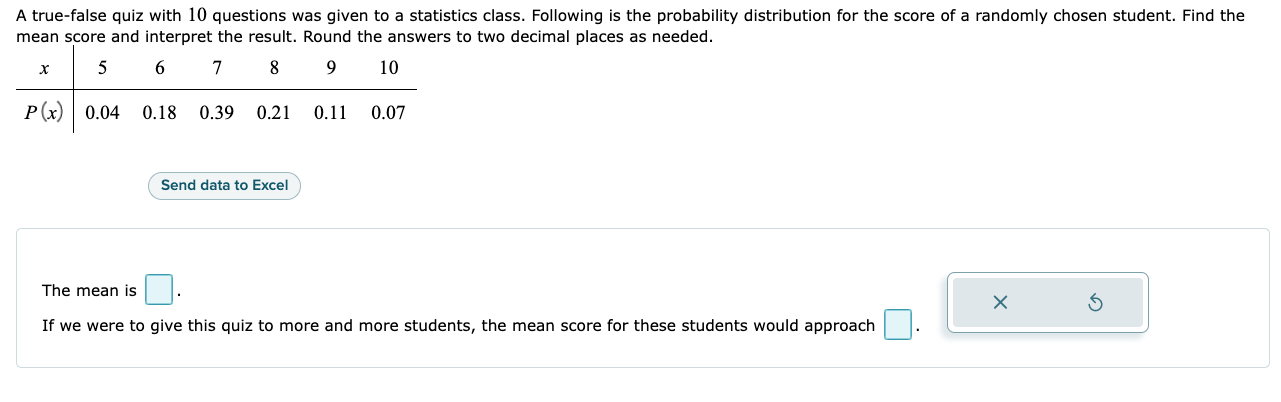Select the x header cell in the table
Image resolution: width=1281 pixels, height=402 pixels.
(44, 68)
